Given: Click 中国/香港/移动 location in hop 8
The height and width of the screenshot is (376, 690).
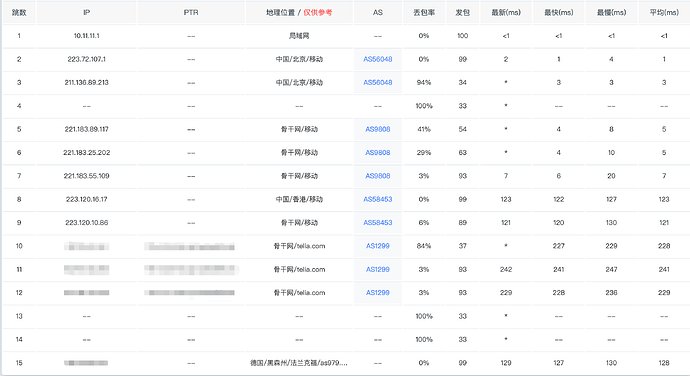Looking at the screenshot, I should 299,199.
